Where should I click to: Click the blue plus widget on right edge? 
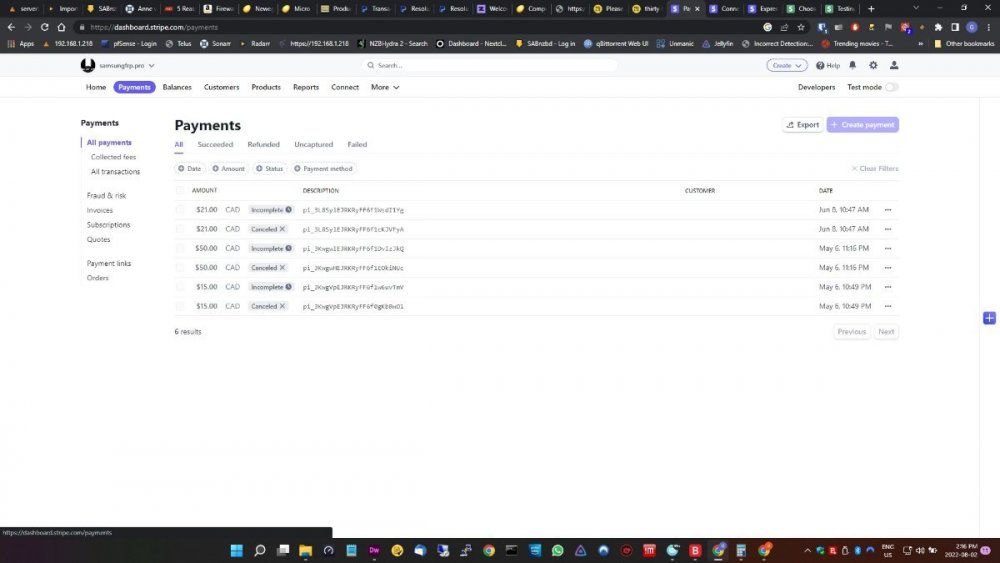coord(989,318)
